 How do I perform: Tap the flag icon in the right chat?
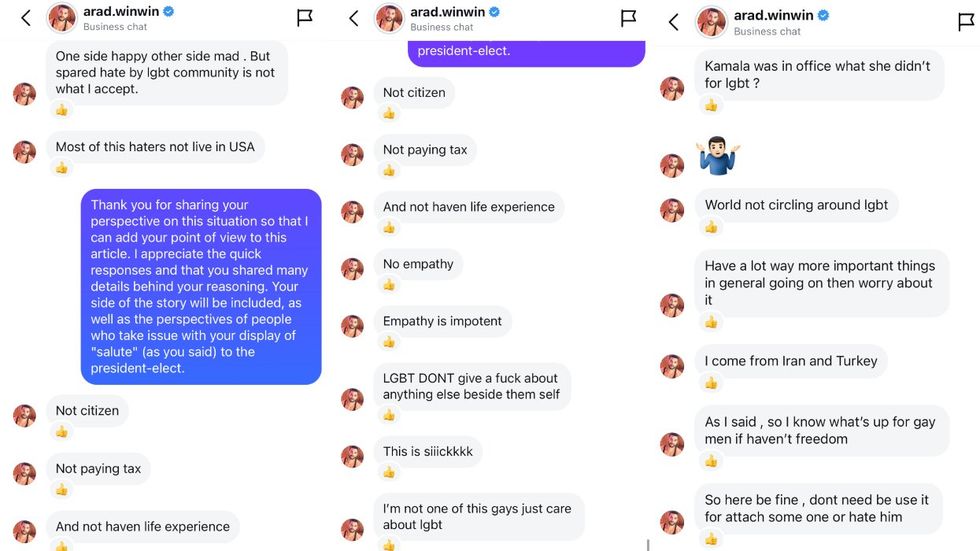[965, 21]
